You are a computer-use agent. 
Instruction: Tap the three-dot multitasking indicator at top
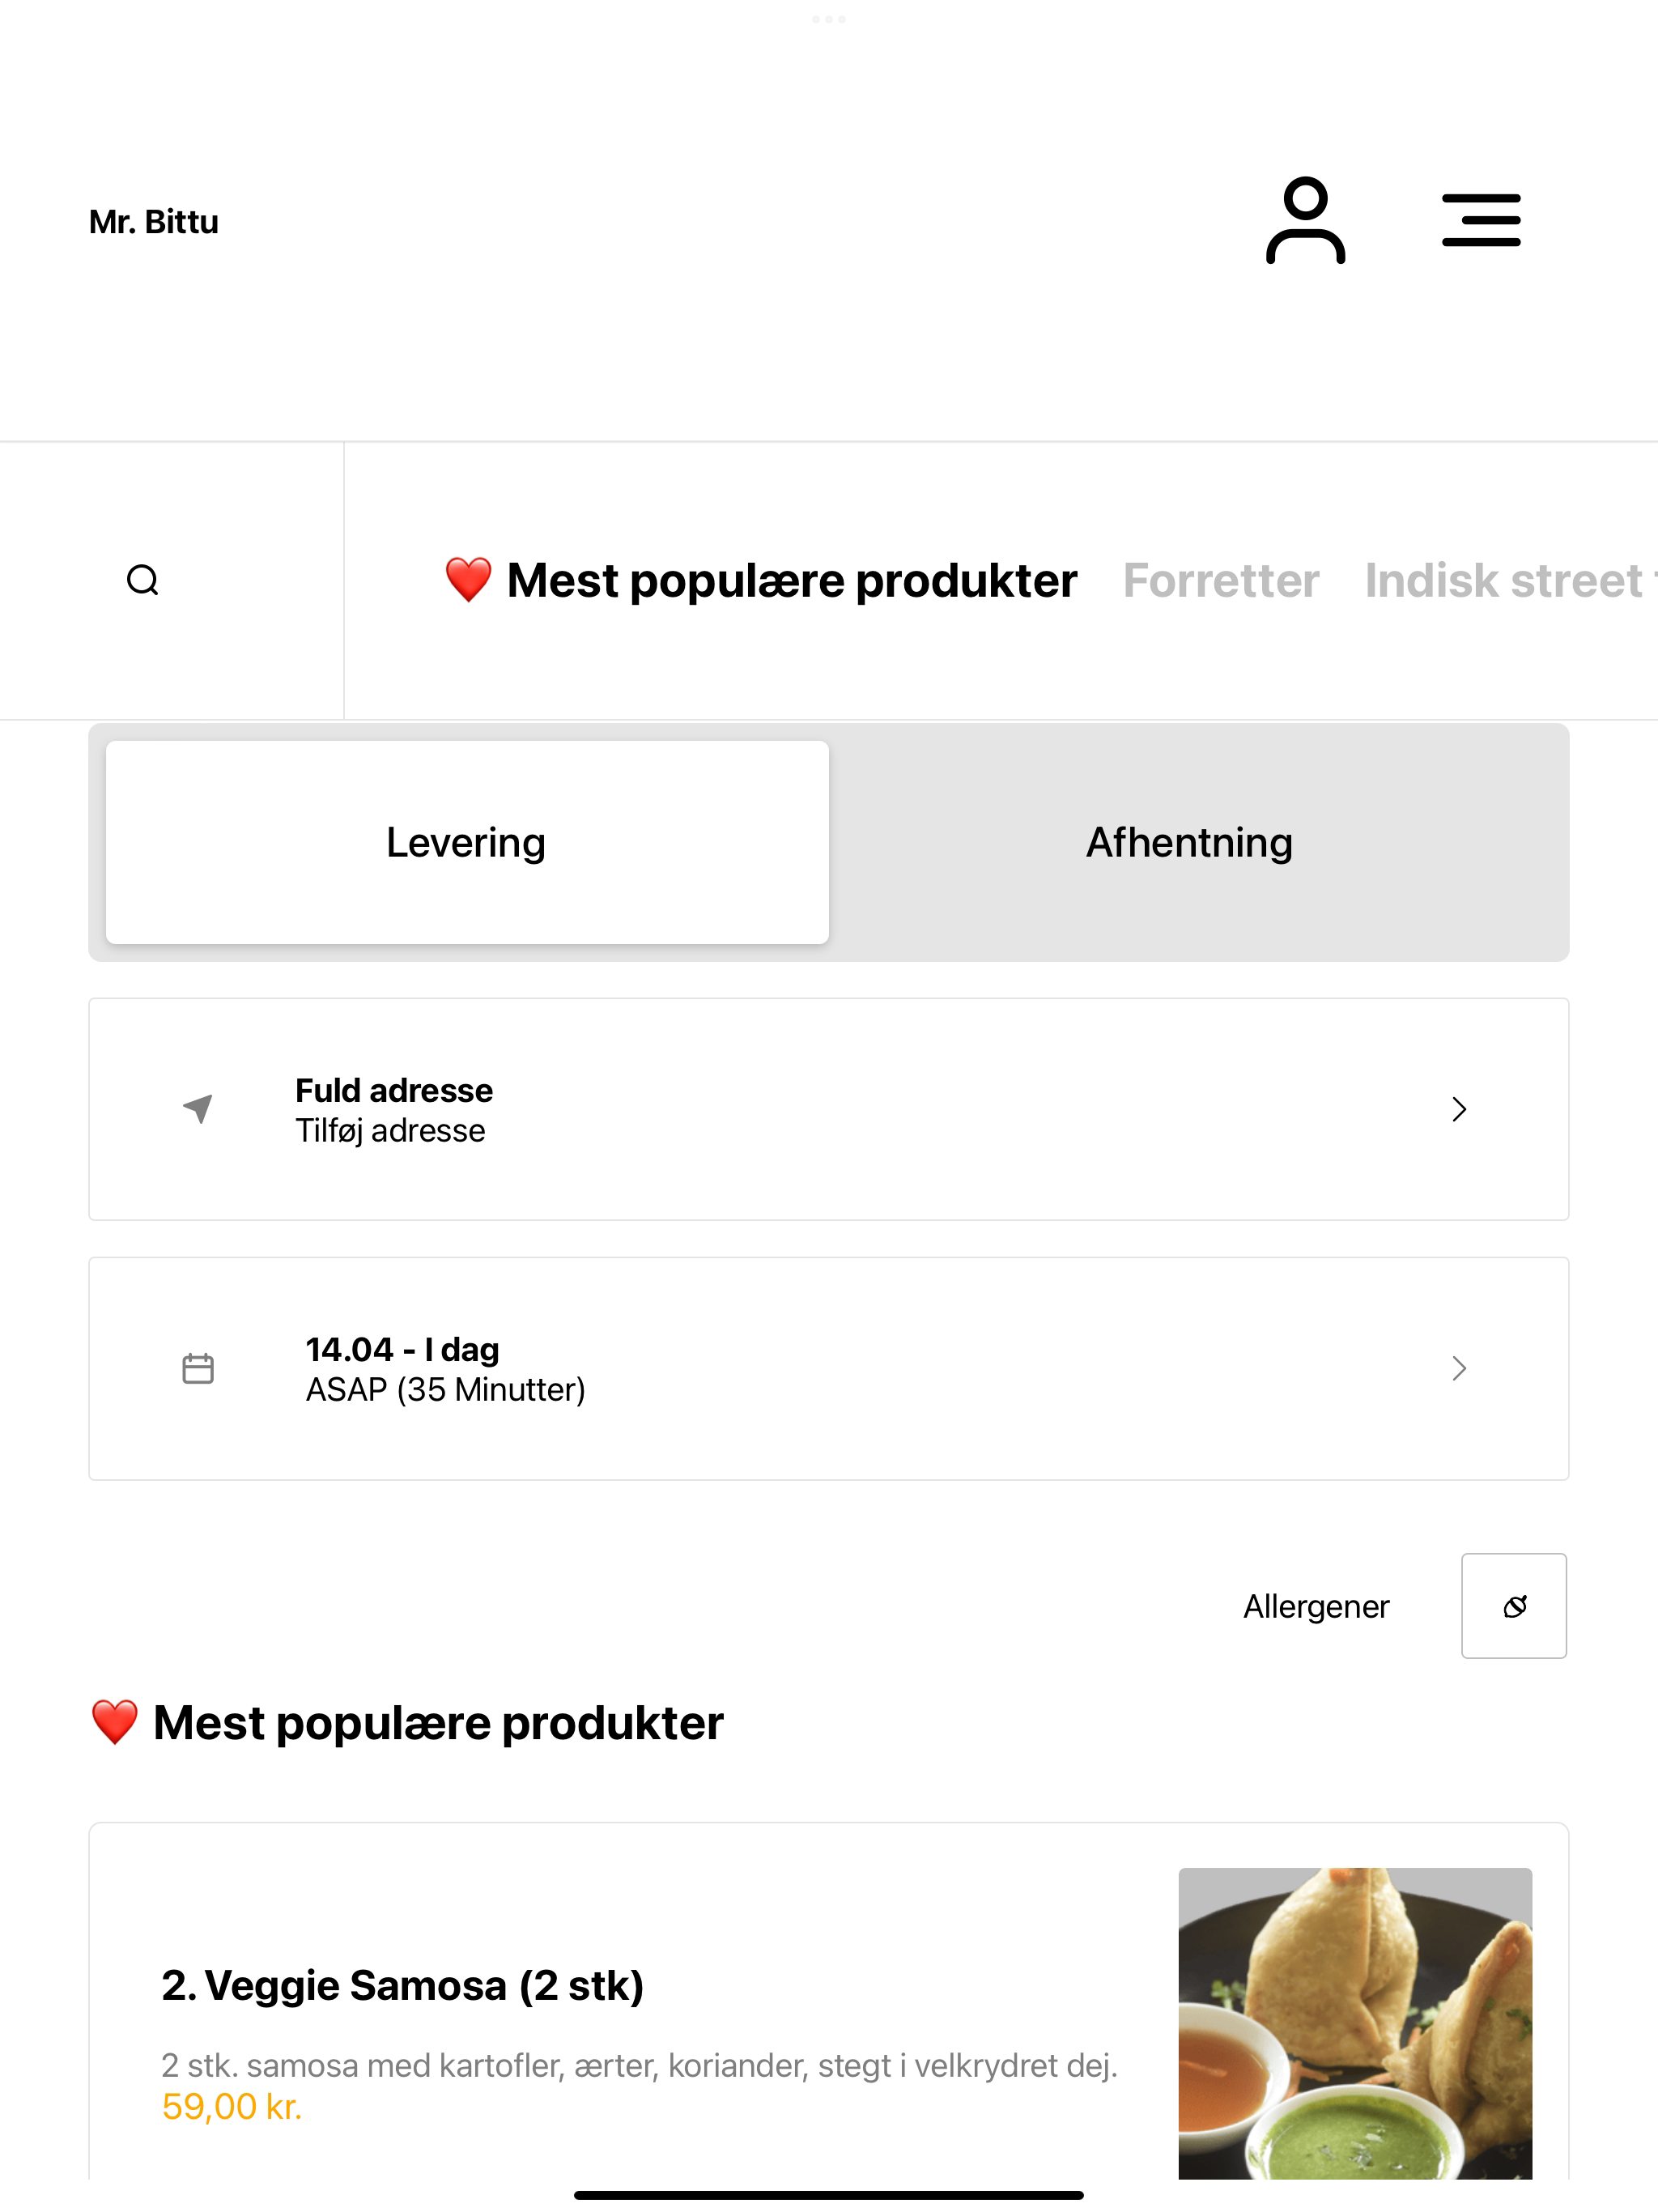tap(829, 19)
